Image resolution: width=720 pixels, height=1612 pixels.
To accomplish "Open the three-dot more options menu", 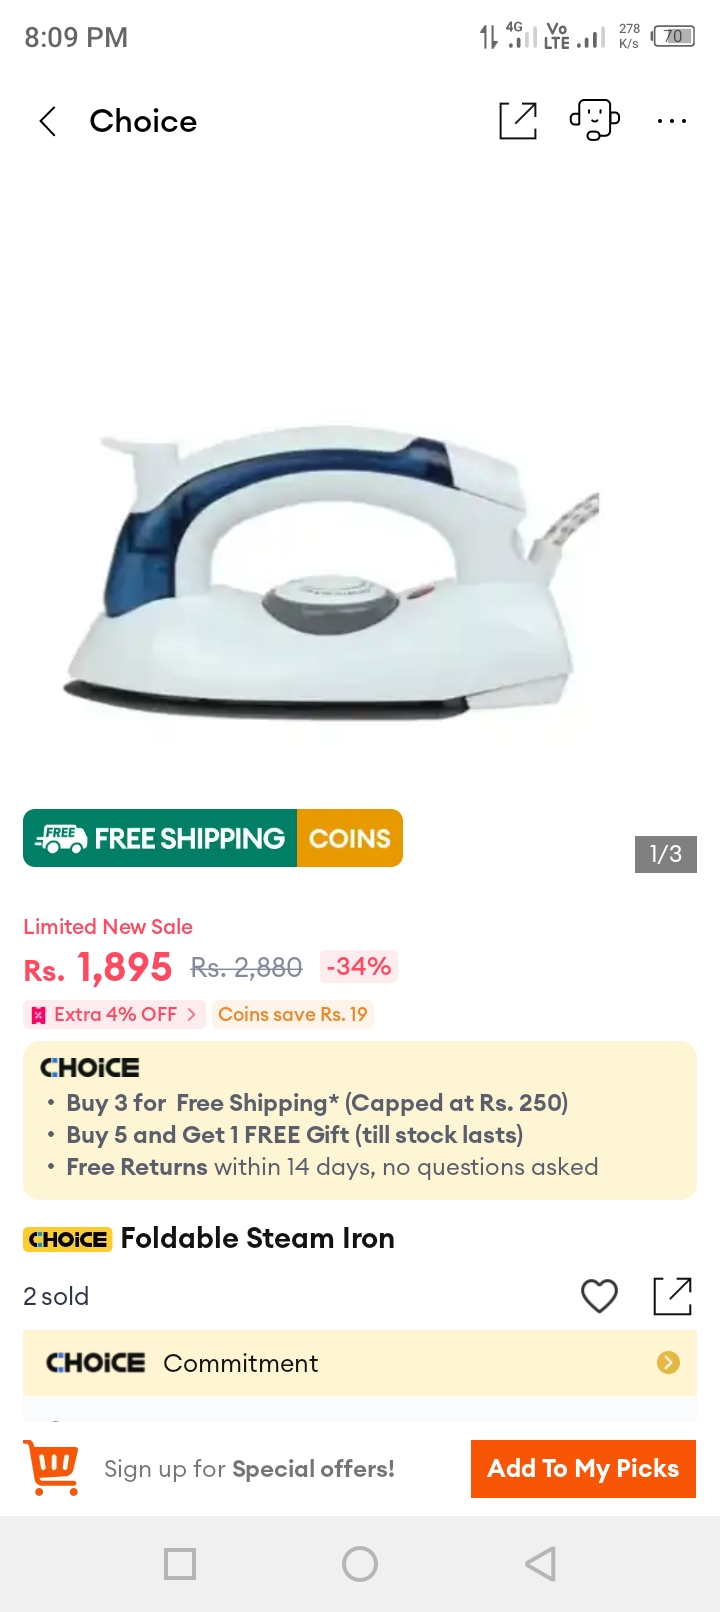I will (x=672, y=121).
